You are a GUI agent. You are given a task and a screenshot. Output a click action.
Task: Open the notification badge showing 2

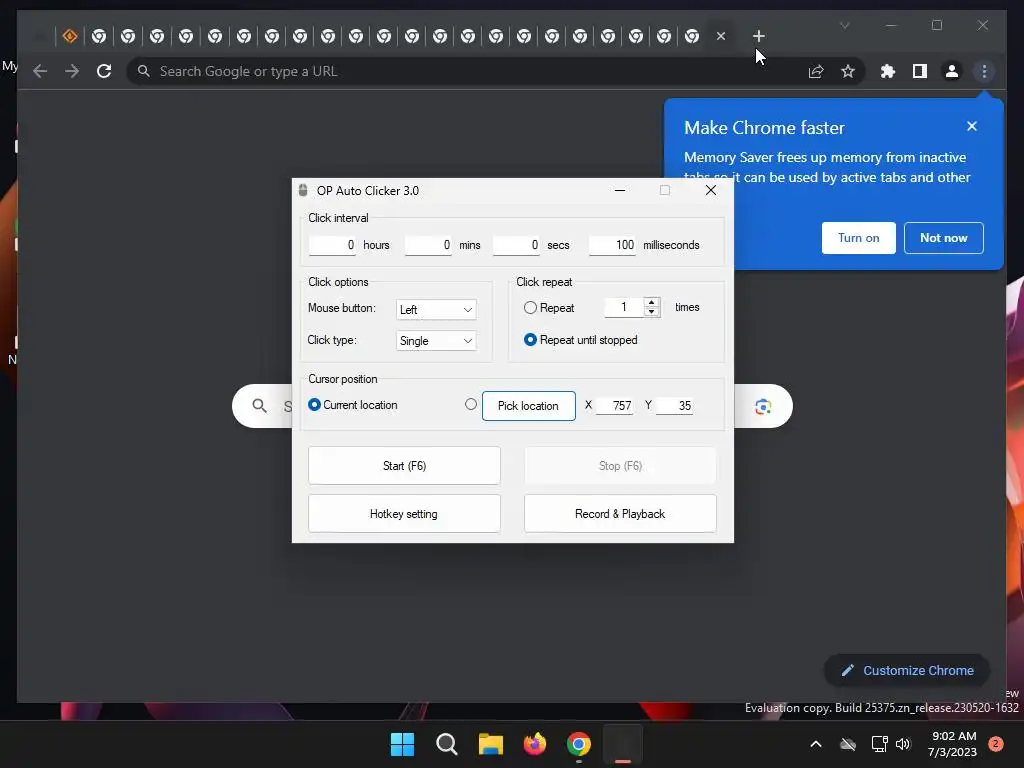(996, 744)
